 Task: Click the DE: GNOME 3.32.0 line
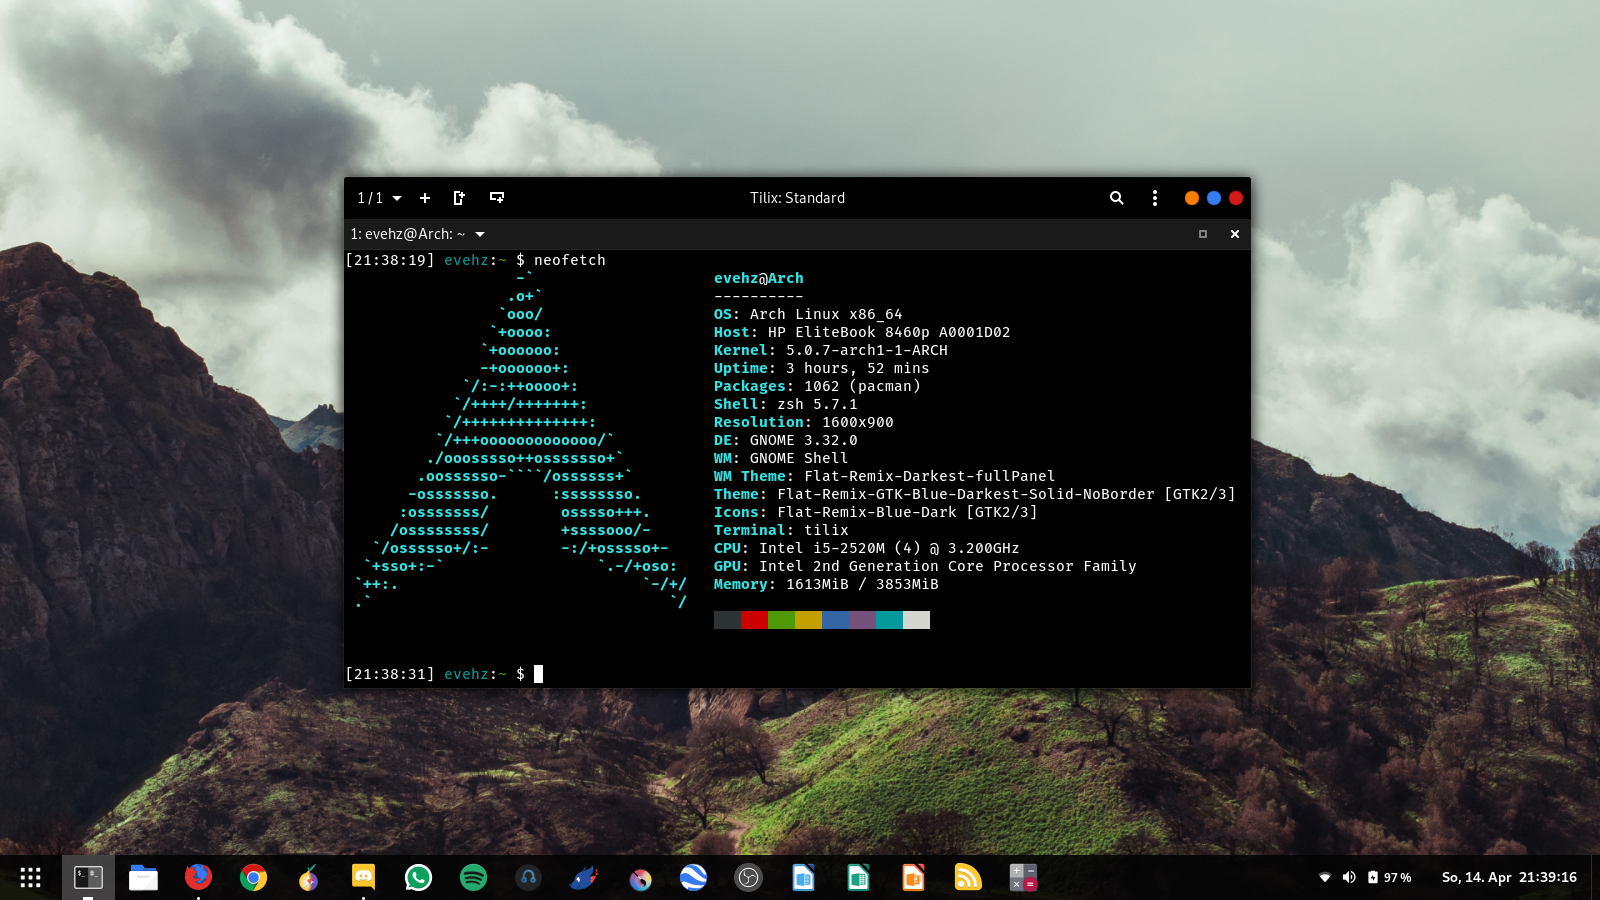[786, 440]
